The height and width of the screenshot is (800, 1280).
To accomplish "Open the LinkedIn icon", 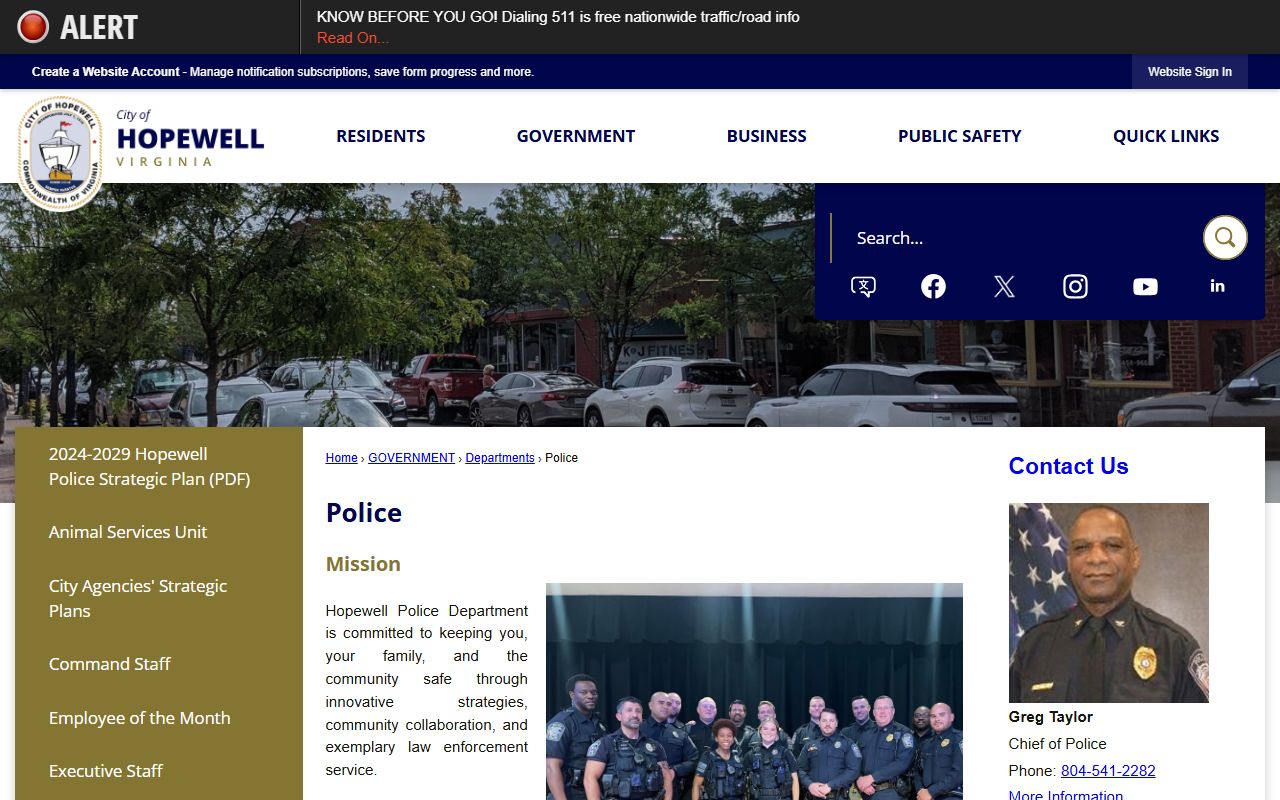I will click(1217, 286).
